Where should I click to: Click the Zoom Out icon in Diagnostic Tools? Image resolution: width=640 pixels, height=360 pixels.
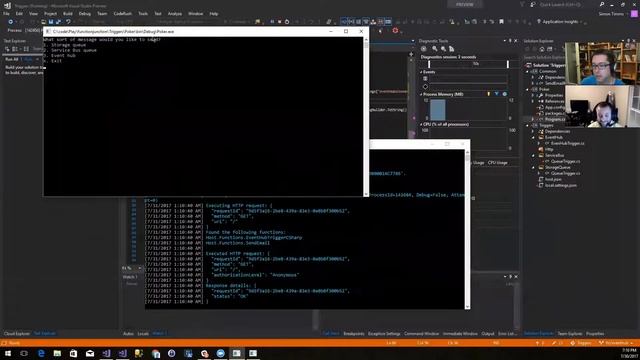coord(443,49)
